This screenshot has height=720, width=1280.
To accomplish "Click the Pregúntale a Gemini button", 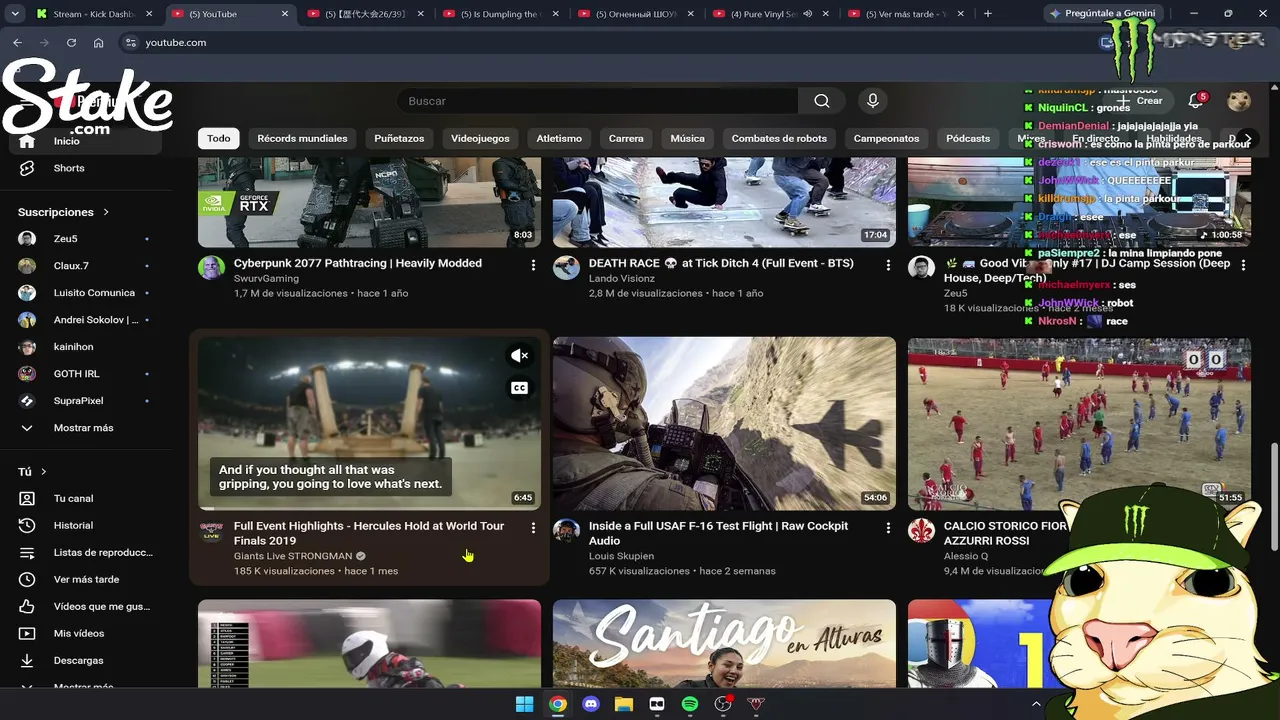I will (x=1105, y=14).
